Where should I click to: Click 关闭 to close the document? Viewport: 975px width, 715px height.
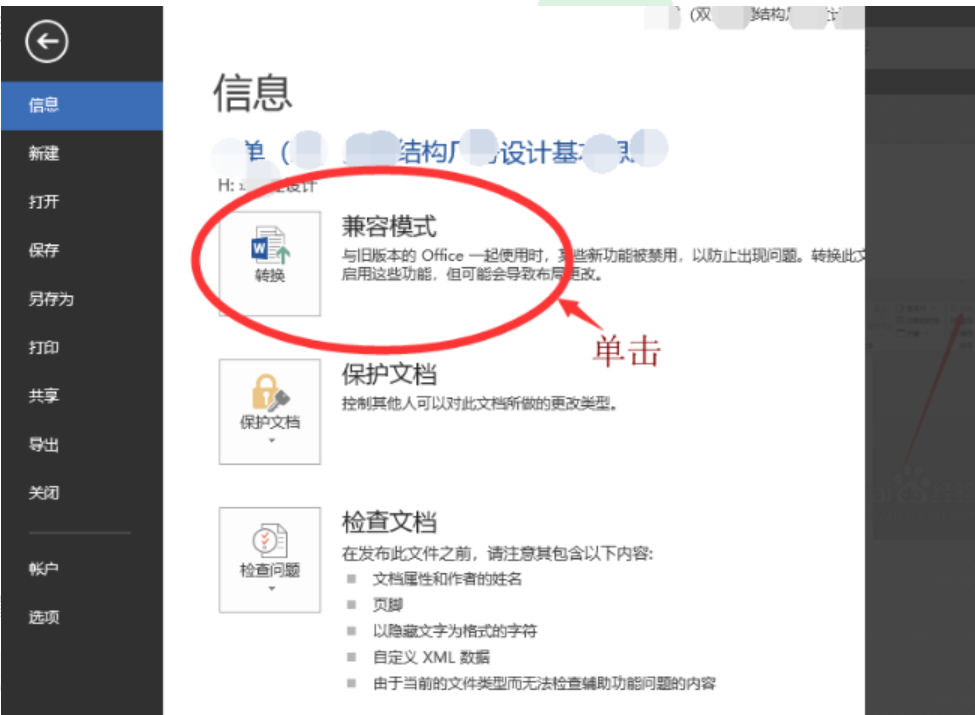[x=44, y=493]
